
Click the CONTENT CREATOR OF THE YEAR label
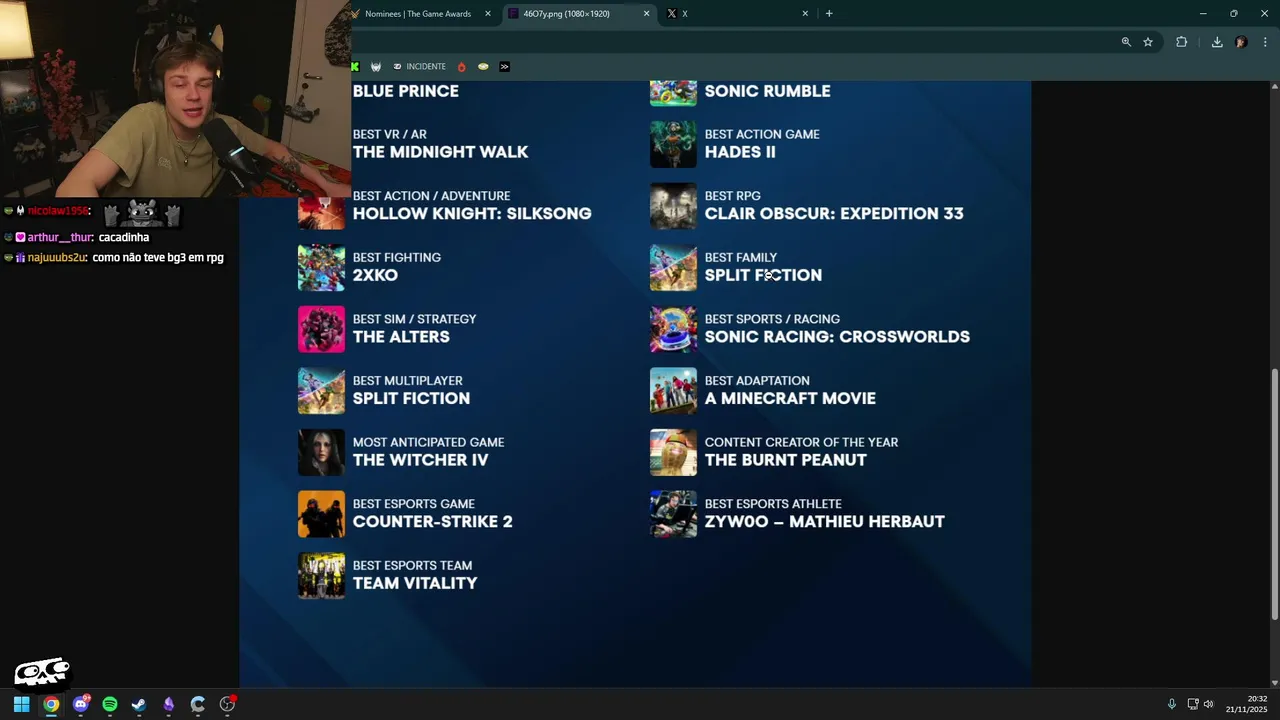coord(801,442)
